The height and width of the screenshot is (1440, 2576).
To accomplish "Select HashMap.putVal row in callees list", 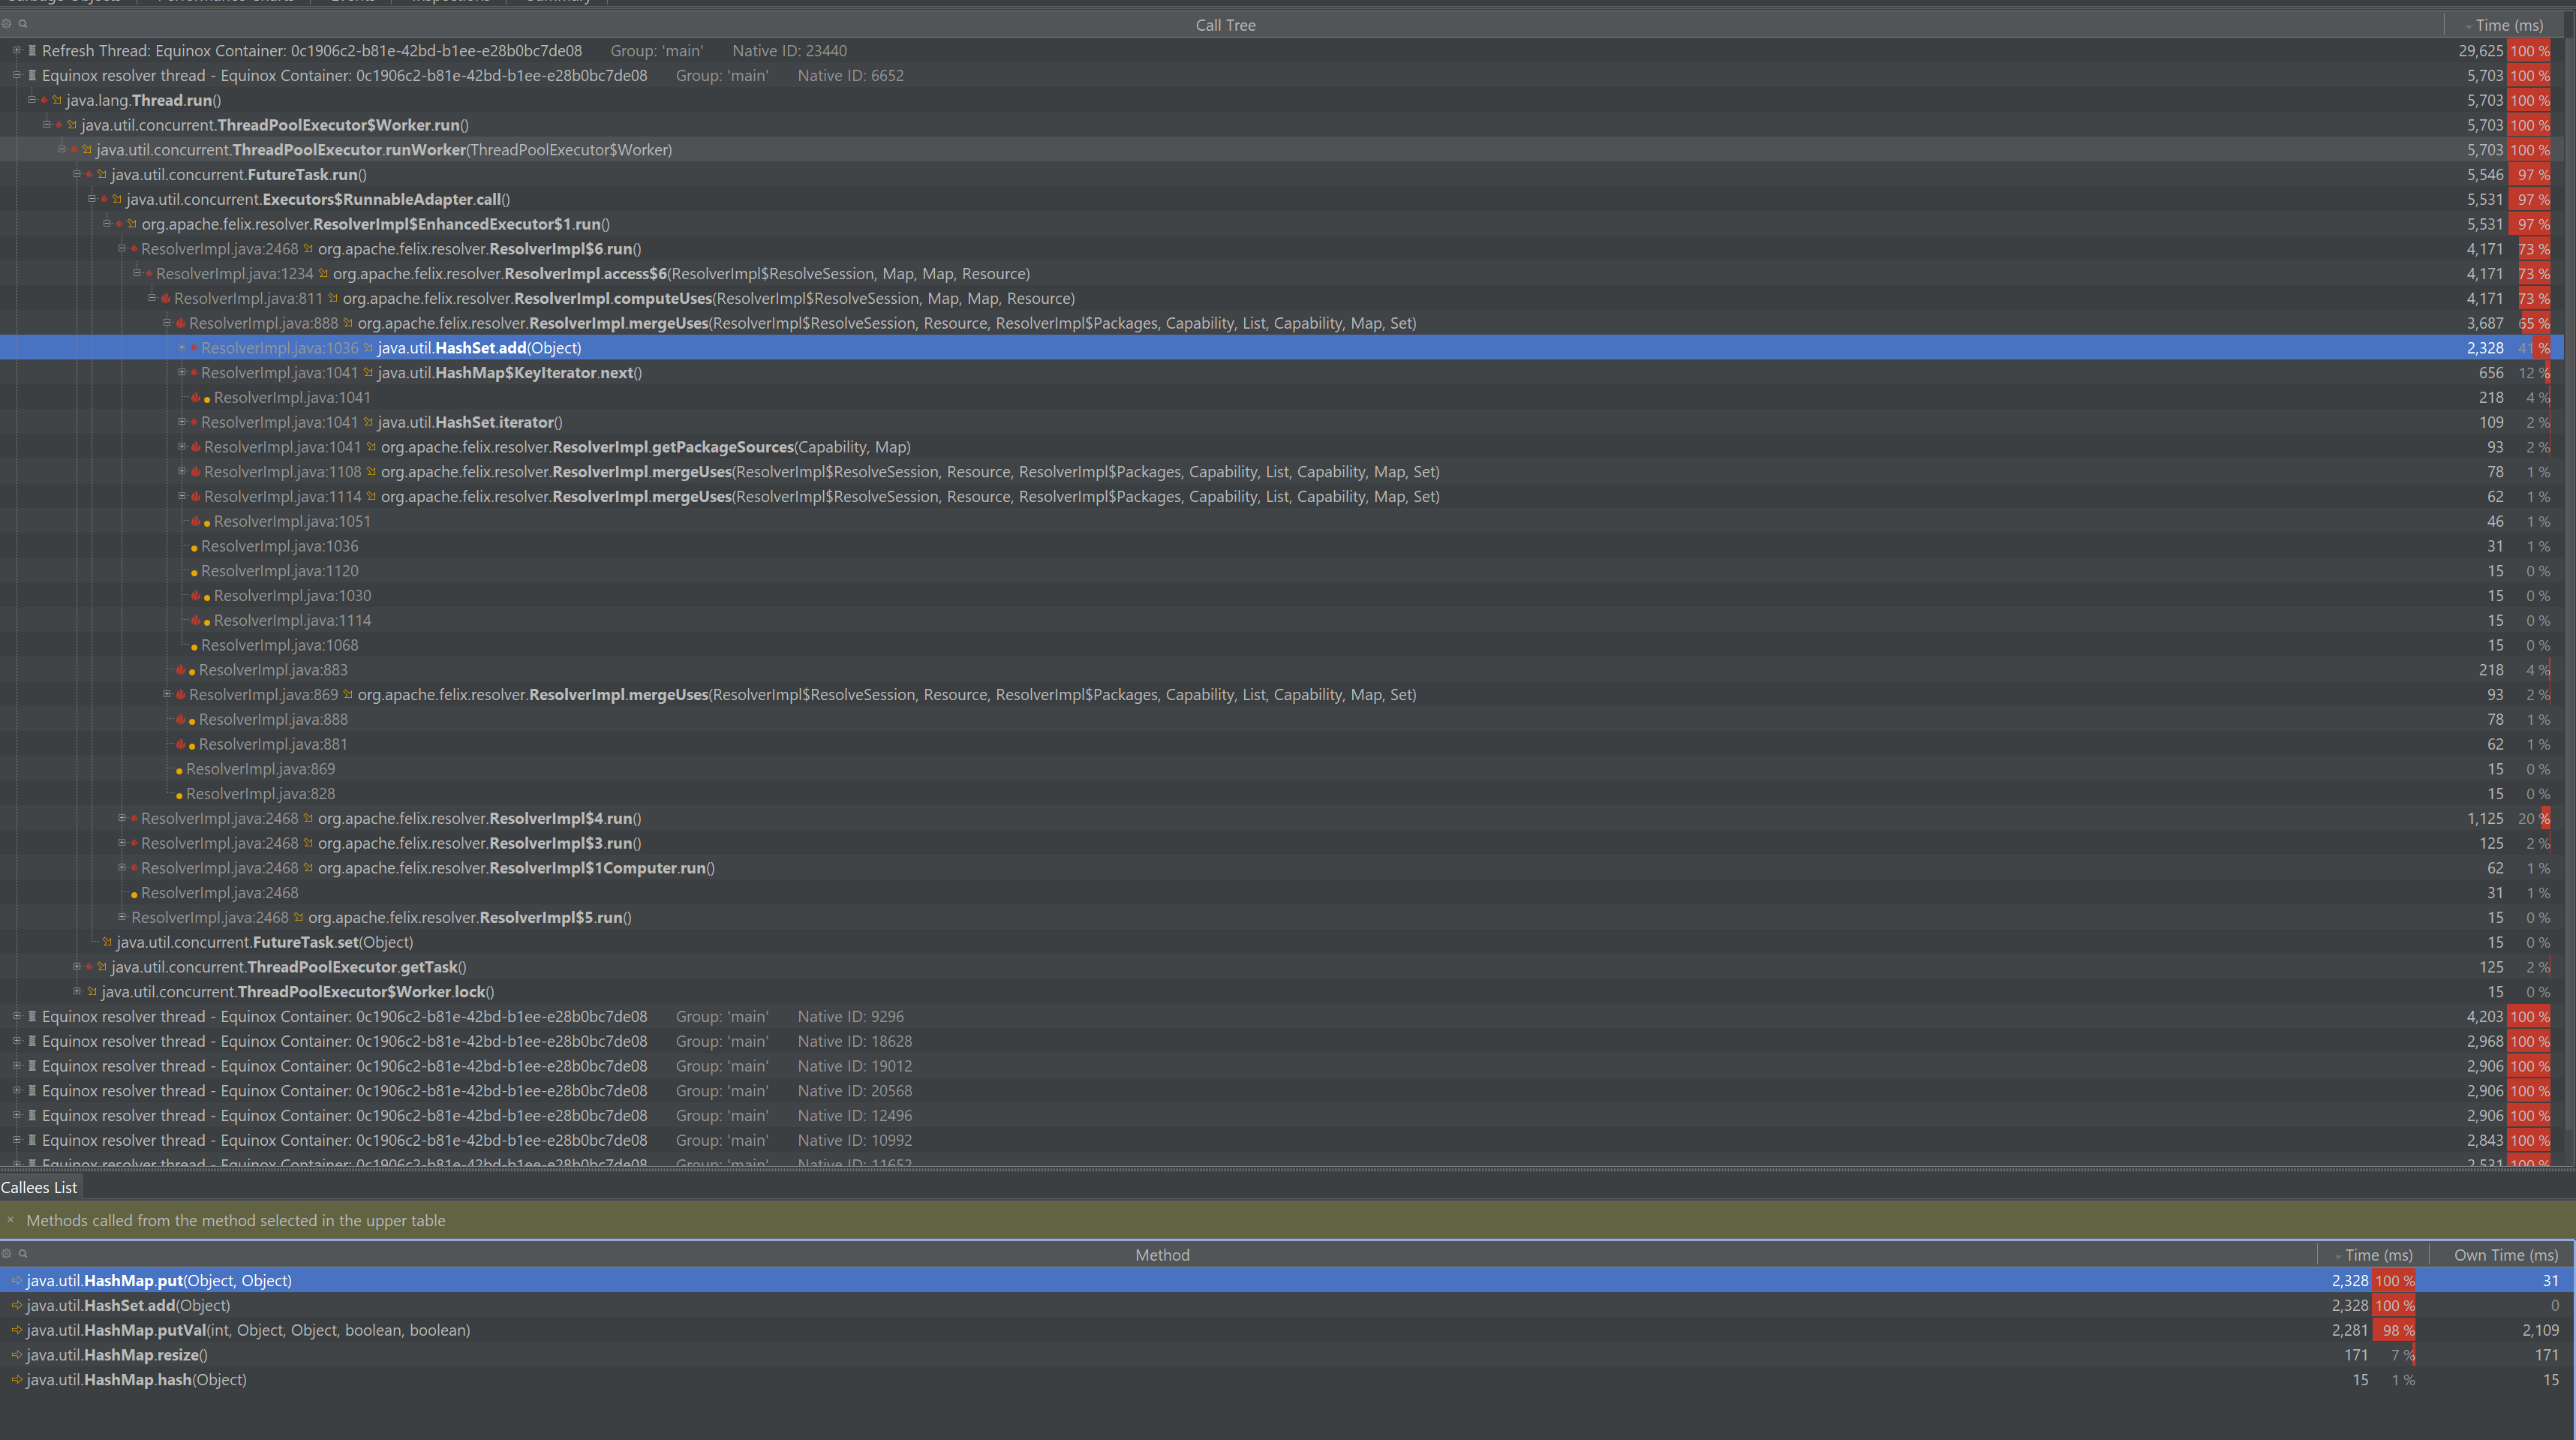I will [248, 1330].
